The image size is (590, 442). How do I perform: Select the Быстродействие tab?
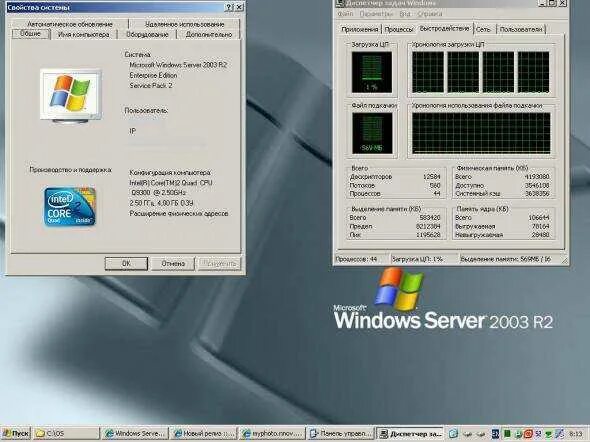tap(444, 28)
